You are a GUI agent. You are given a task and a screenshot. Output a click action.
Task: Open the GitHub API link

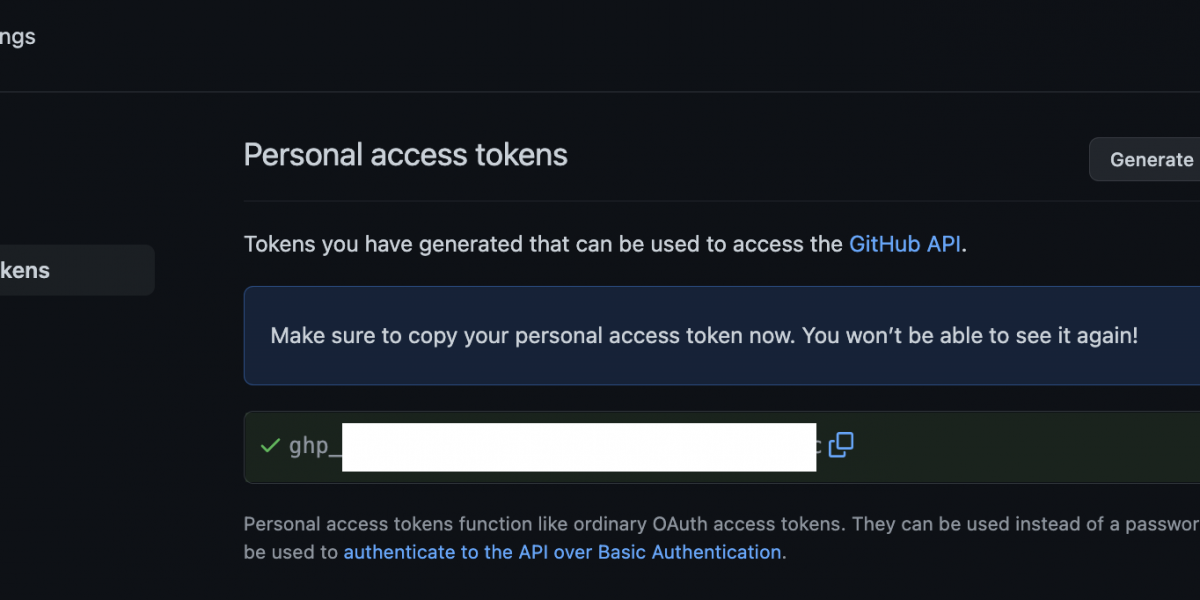point(904,244)
